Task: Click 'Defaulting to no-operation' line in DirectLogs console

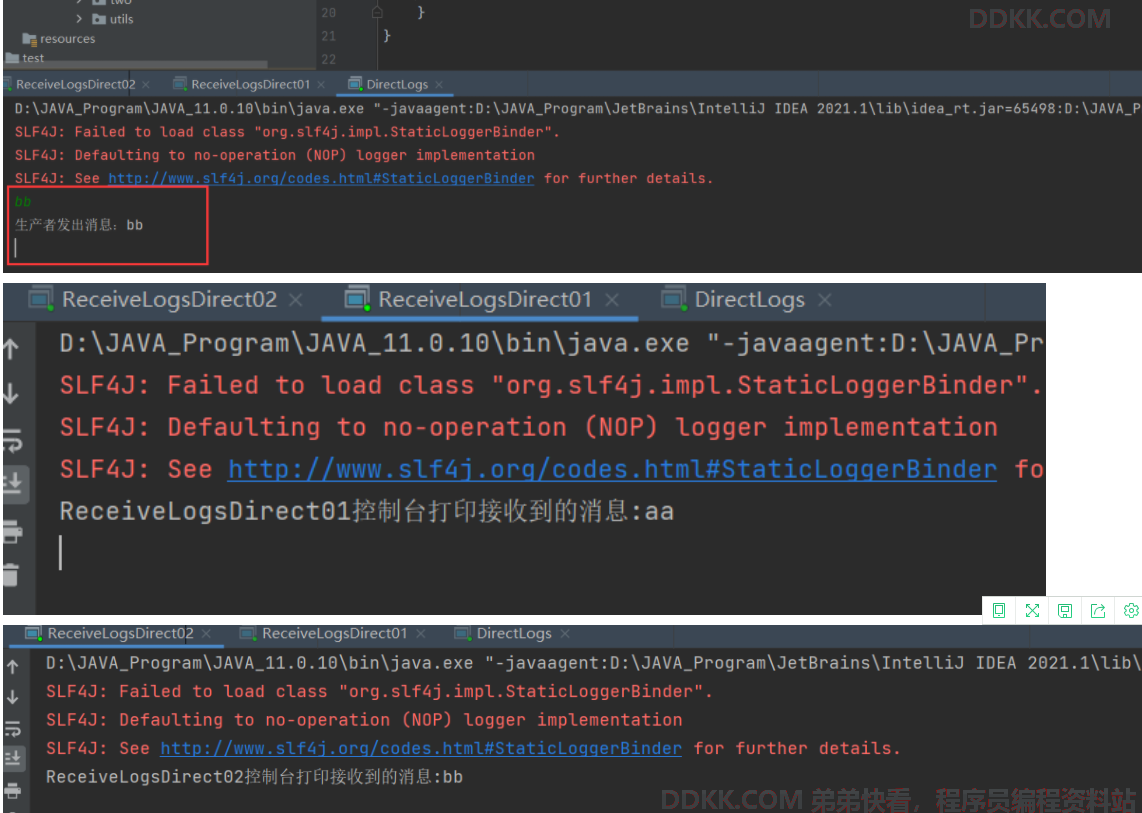Action: tap(275, 155)
